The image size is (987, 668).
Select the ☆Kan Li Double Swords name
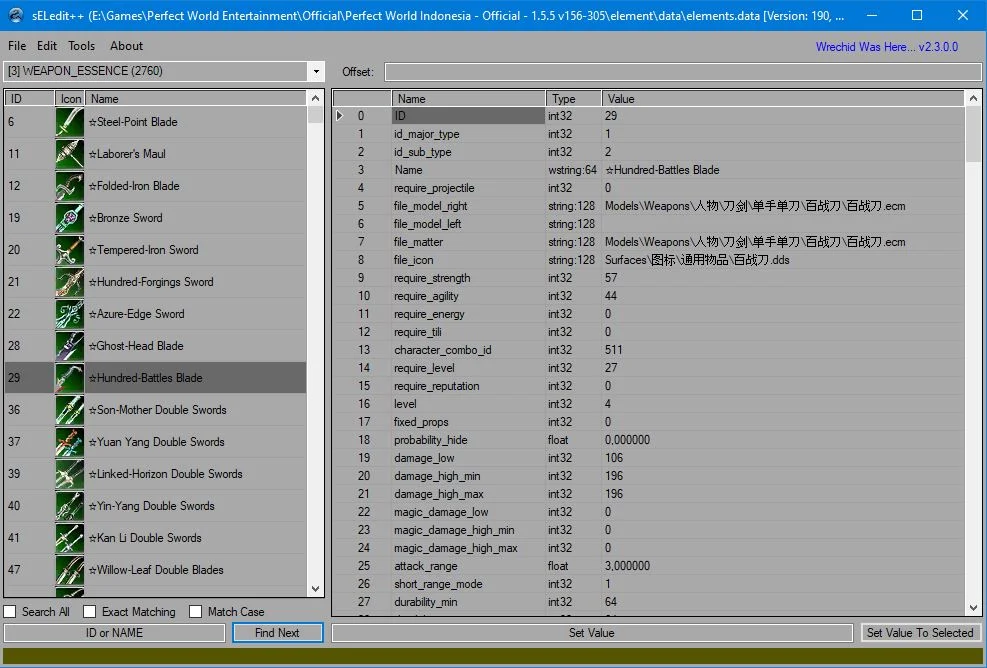[145, 538]
